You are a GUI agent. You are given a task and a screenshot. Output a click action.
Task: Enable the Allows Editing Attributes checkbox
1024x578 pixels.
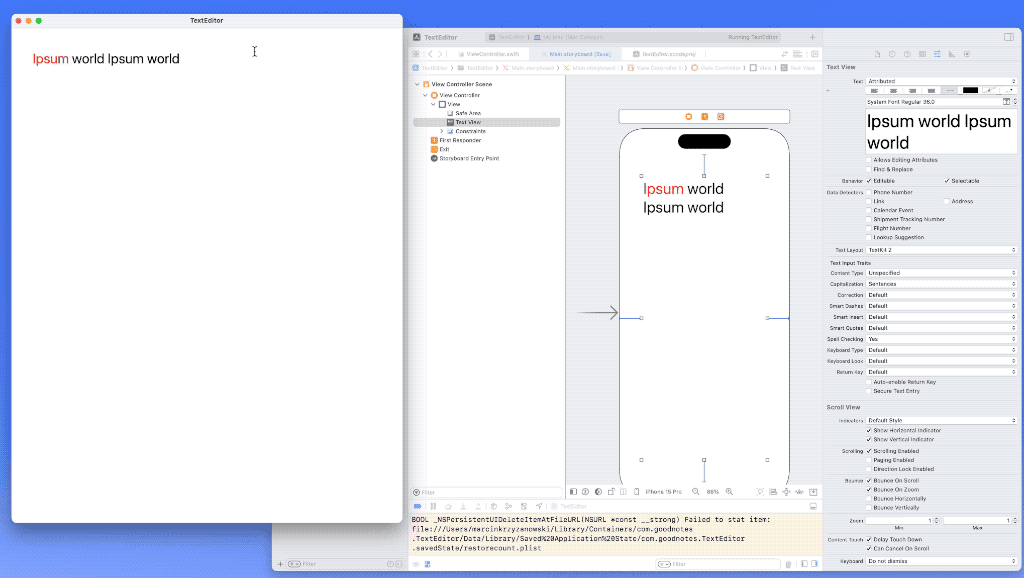click(868, 160)
